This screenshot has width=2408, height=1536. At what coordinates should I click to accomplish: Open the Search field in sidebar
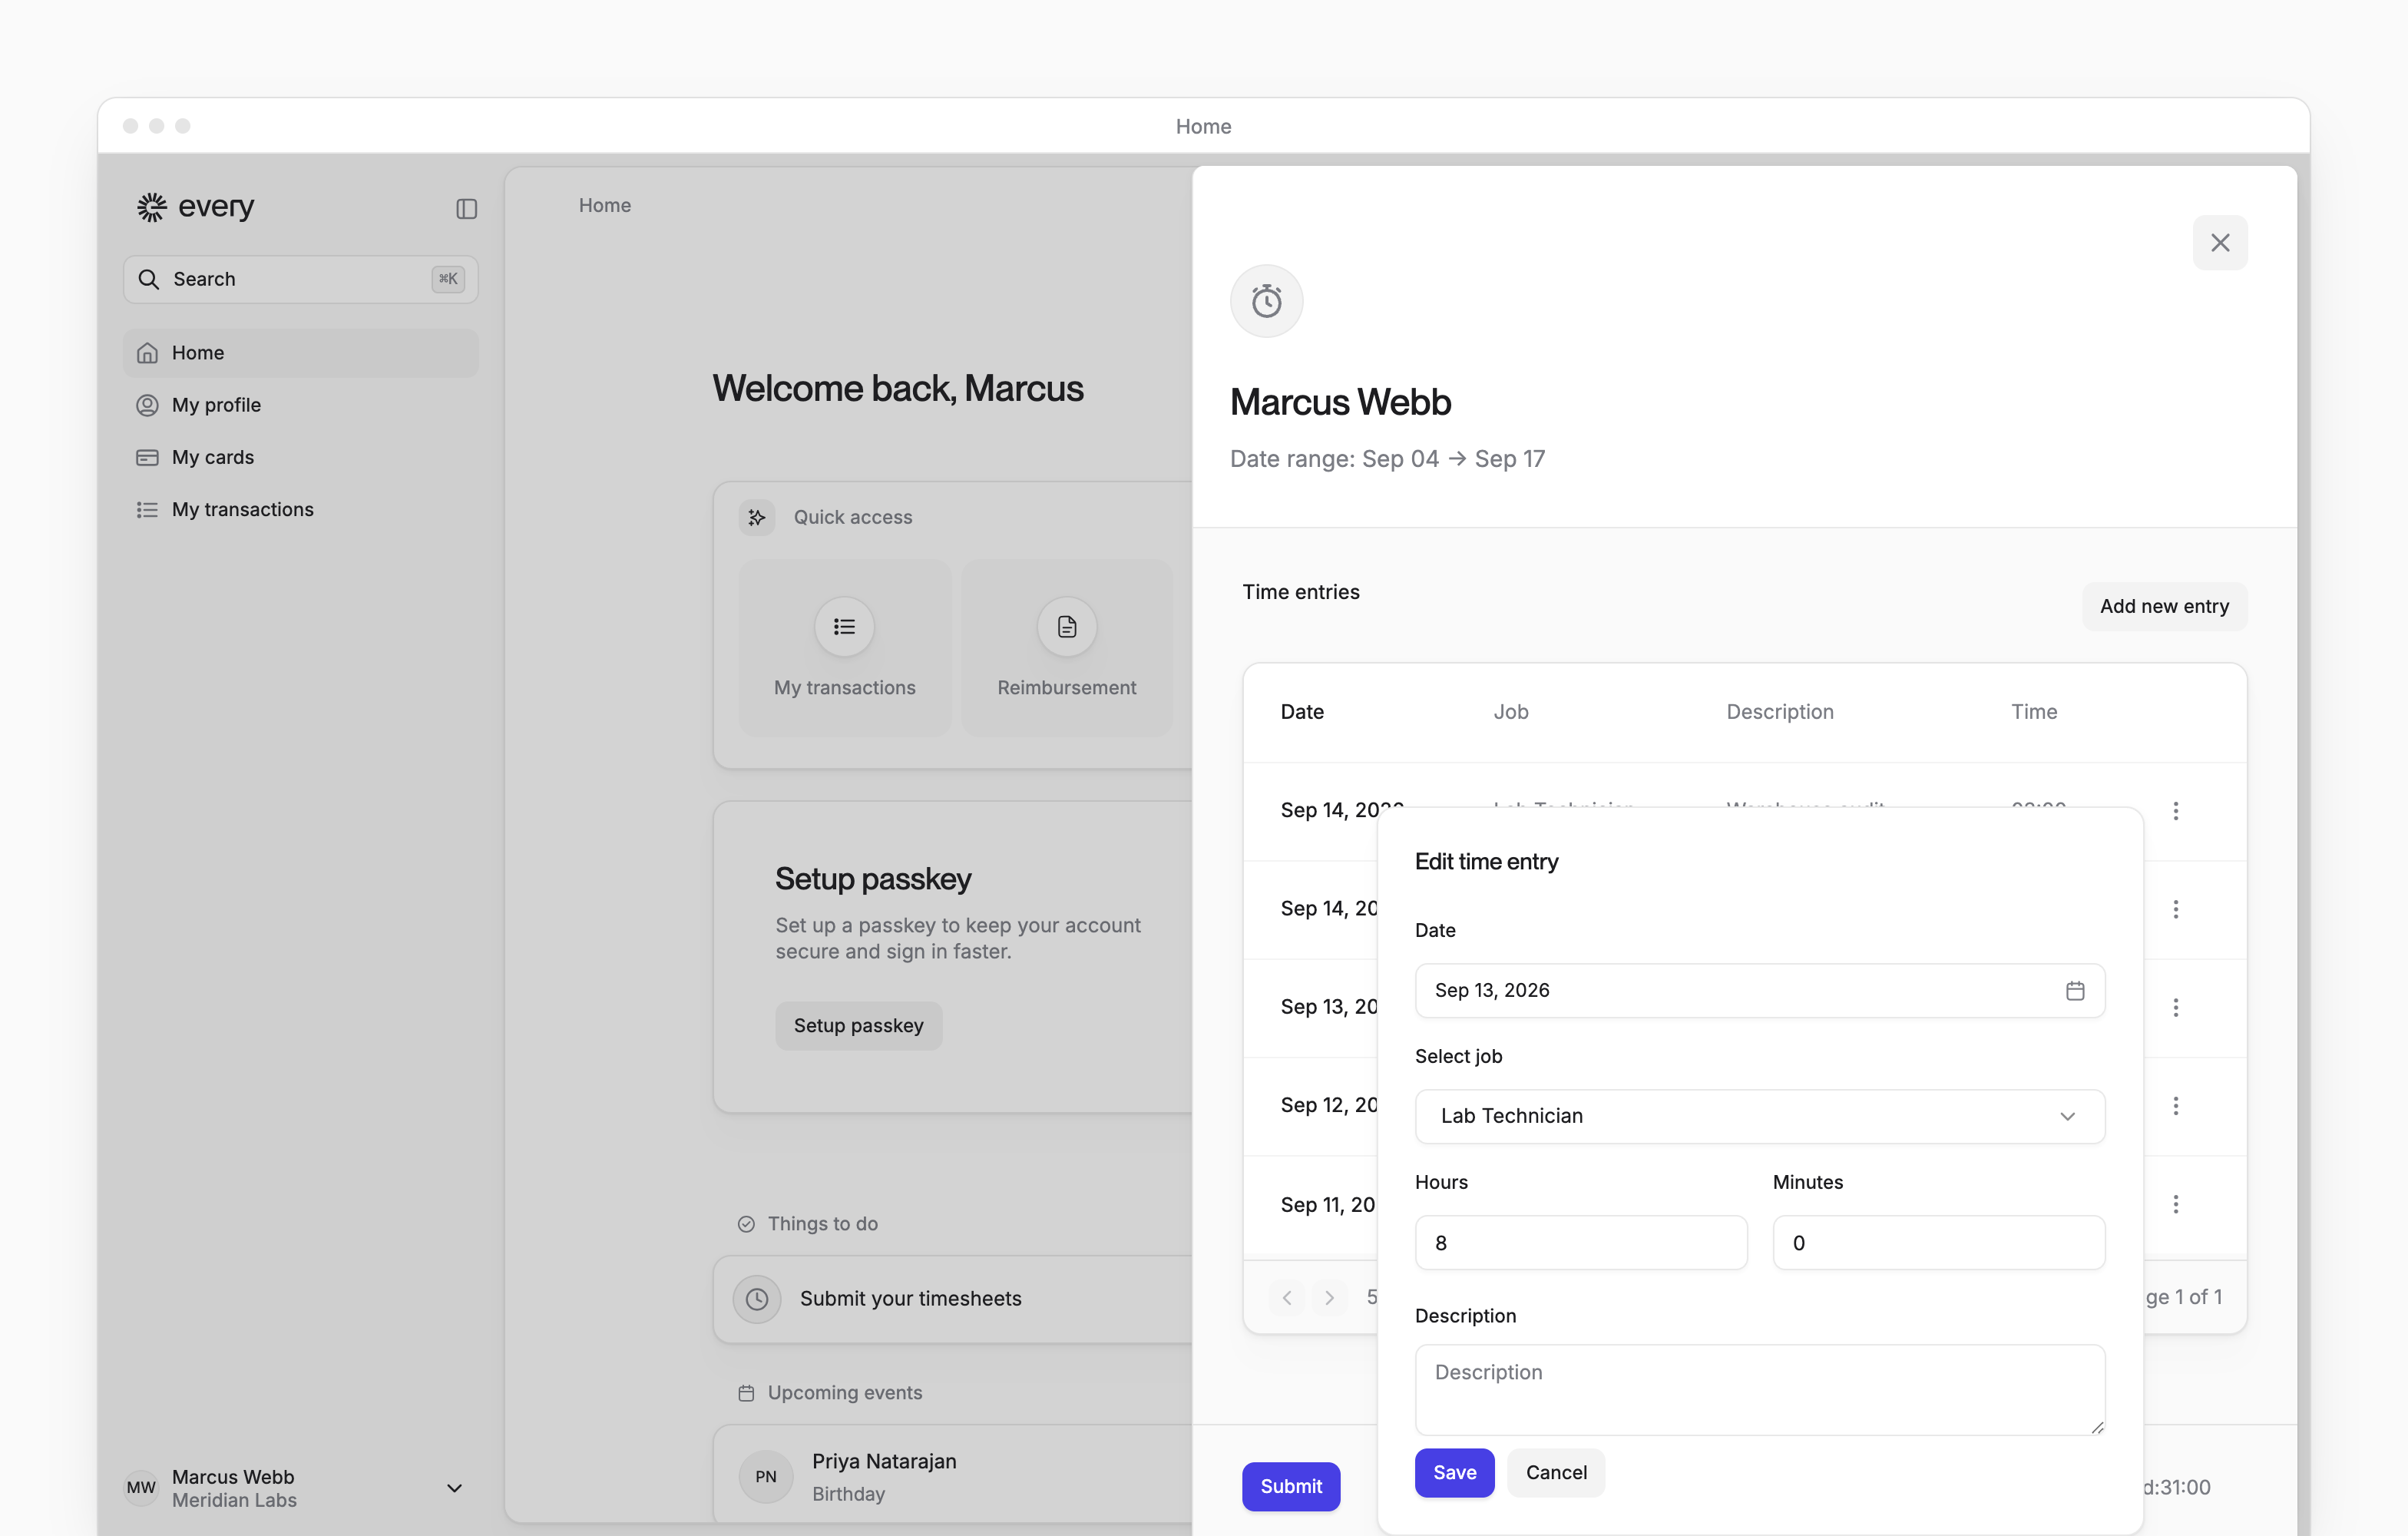[300, 279]
